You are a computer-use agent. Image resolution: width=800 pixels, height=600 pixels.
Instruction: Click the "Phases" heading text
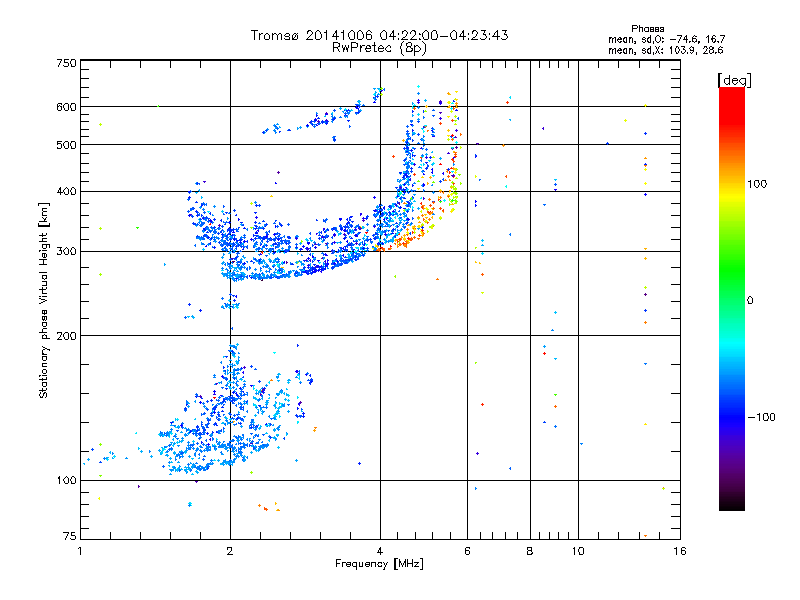pos(647,29)
